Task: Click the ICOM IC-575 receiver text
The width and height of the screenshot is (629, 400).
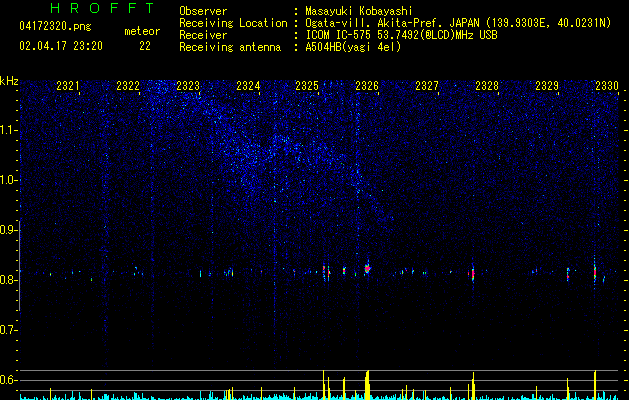Action: pyautogui.click(x=401, y=35)
